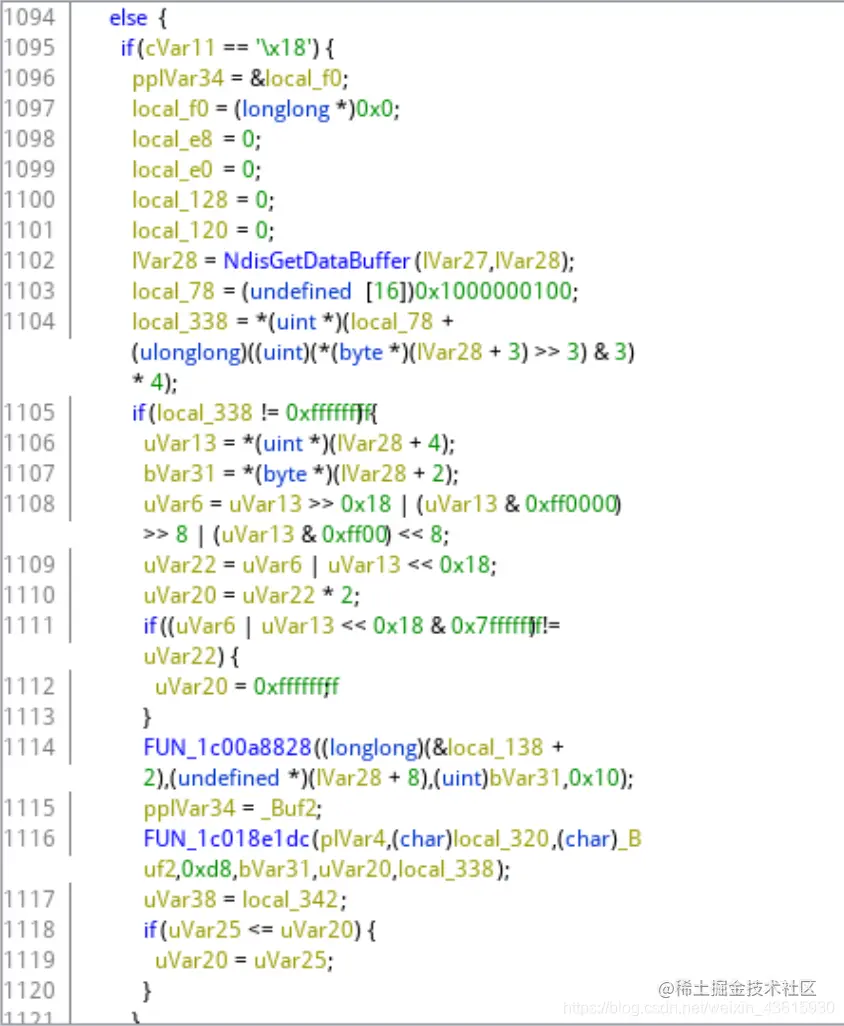Select uVar6 on line 1108
The height and width of the screenshot is (1026, 844).
click(173, 504)
